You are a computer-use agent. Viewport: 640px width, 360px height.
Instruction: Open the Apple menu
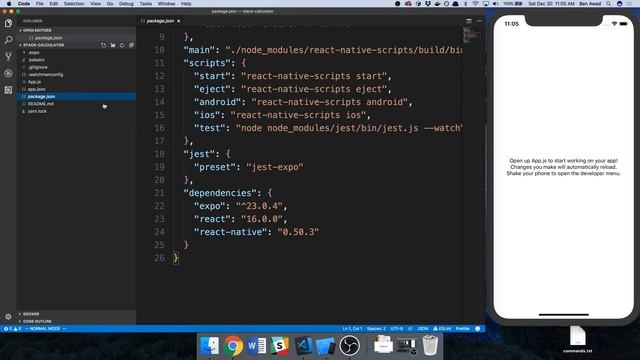pyautogui.click(x=9, y=4)
